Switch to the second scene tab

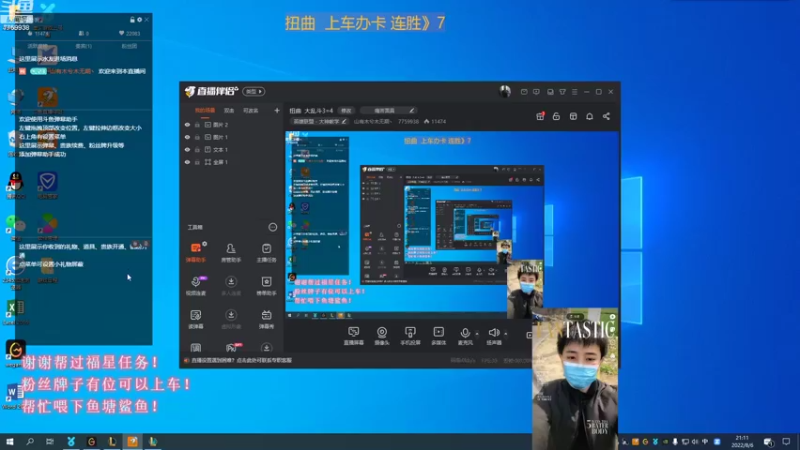(x=229, y=110)
